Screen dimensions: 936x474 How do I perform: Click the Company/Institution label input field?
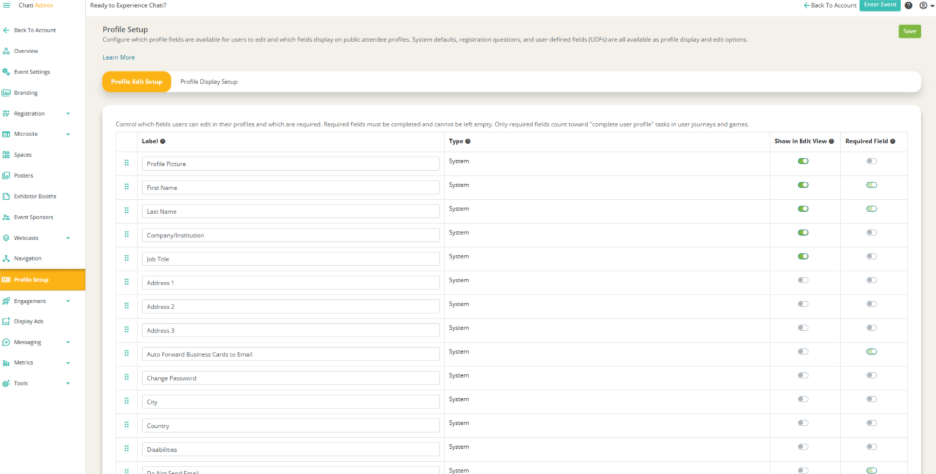[x=291, y=235]
